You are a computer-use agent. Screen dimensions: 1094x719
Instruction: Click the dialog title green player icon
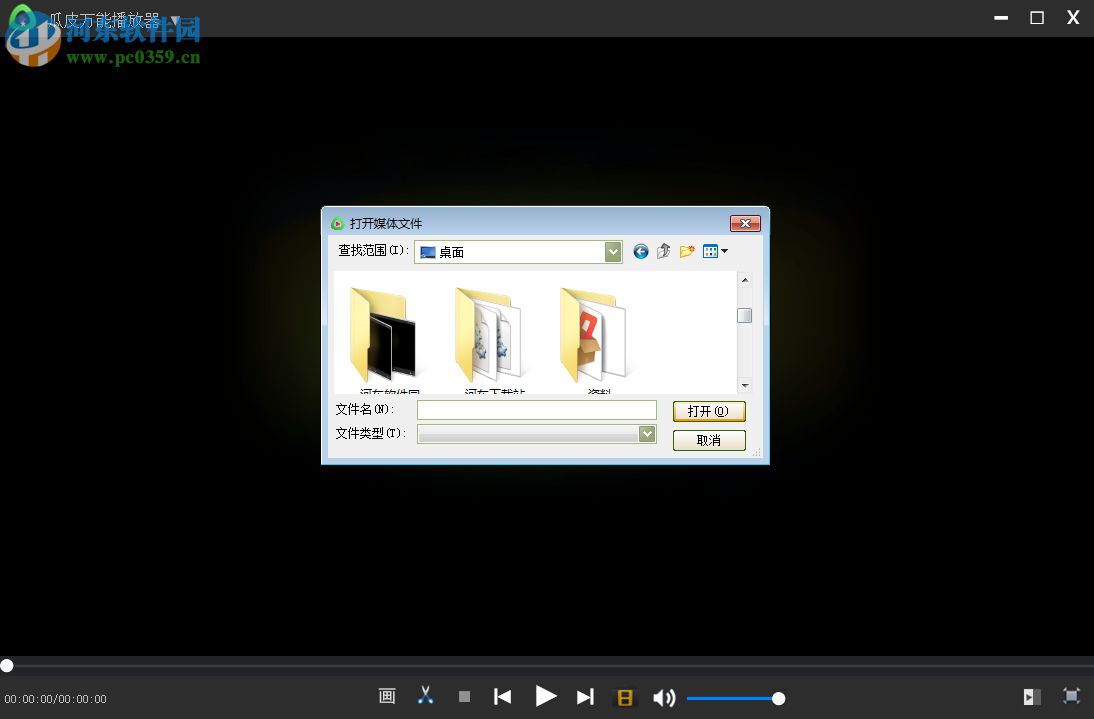(x=338, y=223)
